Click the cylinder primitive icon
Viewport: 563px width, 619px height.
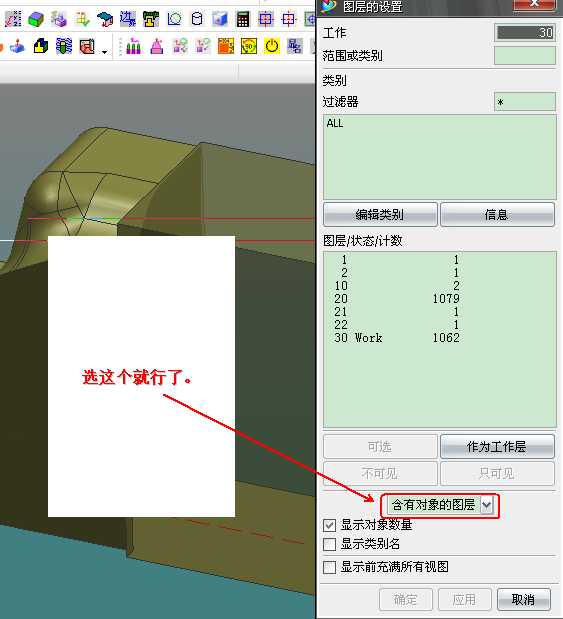click(197, 19)
